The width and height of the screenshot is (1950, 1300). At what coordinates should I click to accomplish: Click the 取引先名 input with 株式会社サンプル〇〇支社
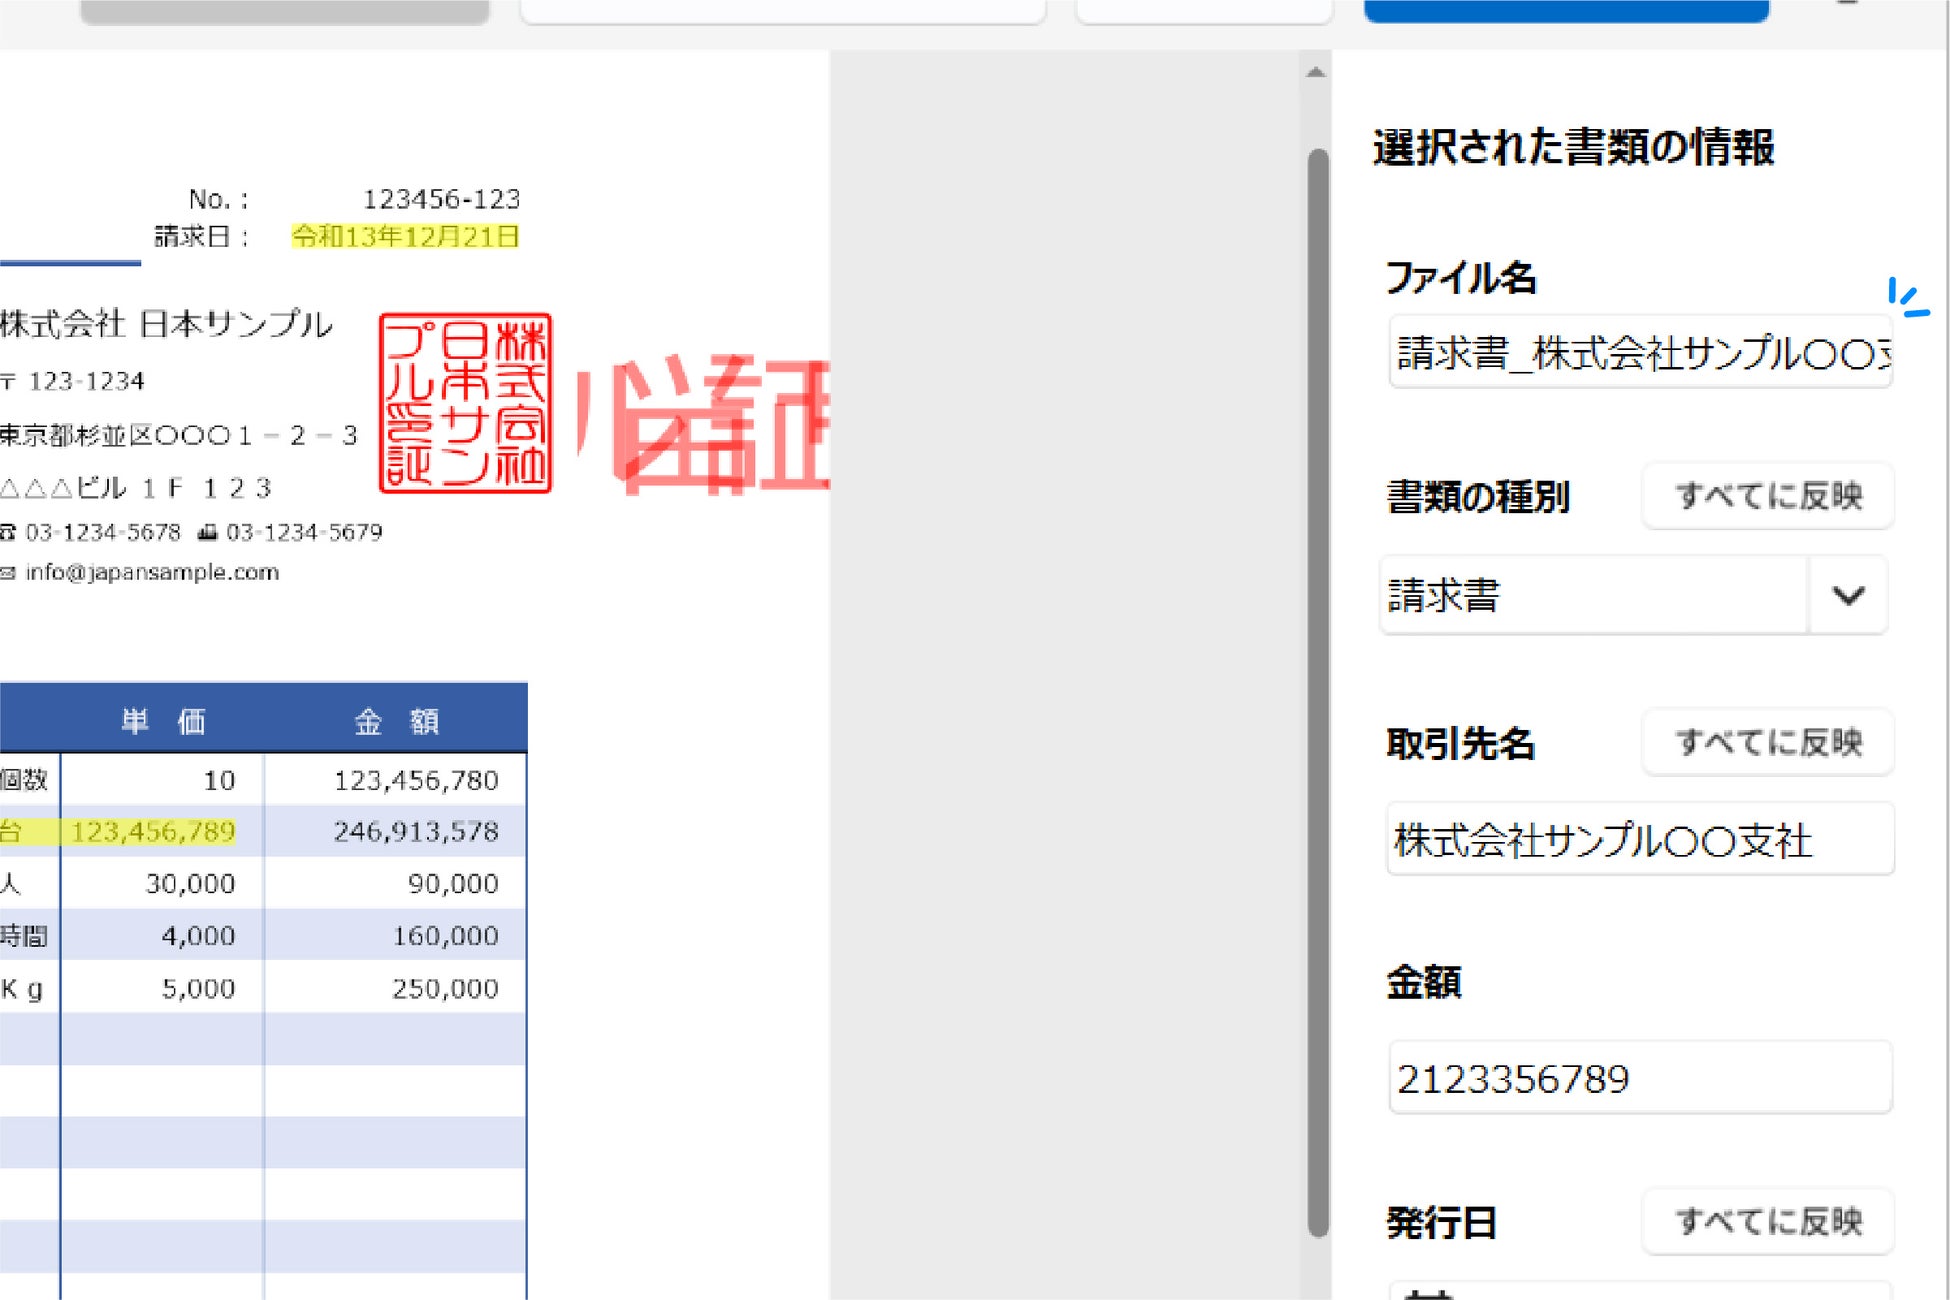click(1640, 840)
